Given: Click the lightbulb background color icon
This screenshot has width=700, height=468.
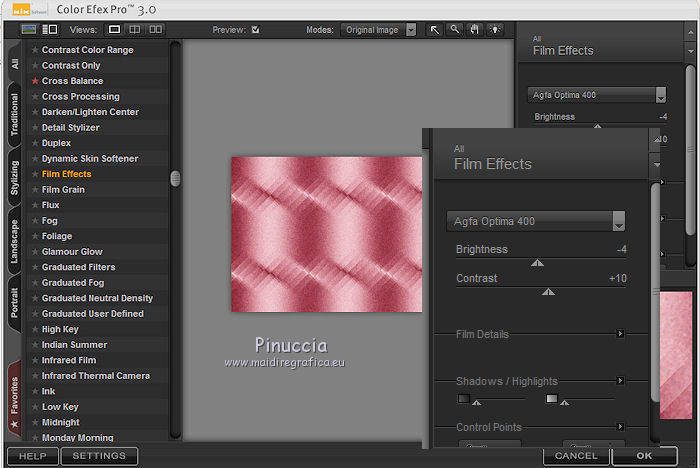Looking at the screenshot, I should pyautogui.click(x=493, y=30).
